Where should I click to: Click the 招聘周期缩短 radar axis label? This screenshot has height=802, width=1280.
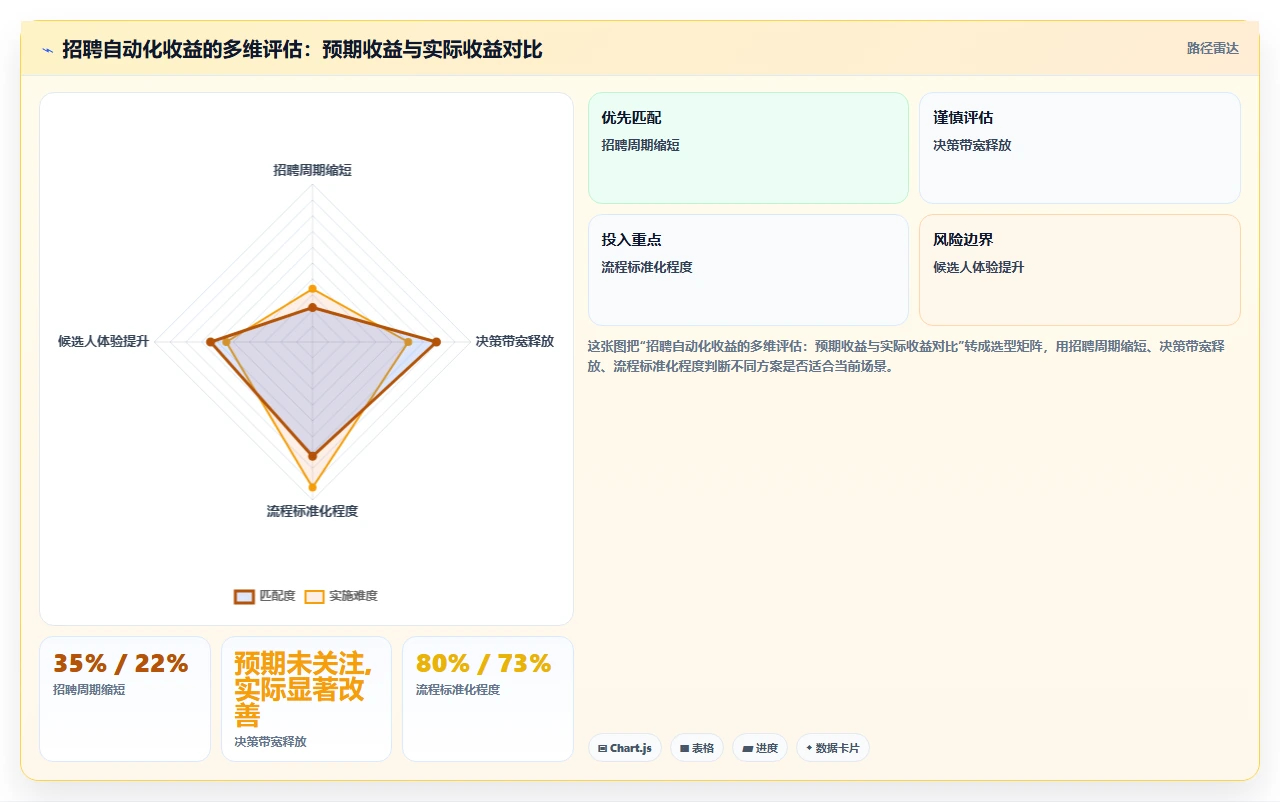tap(312, 170)
